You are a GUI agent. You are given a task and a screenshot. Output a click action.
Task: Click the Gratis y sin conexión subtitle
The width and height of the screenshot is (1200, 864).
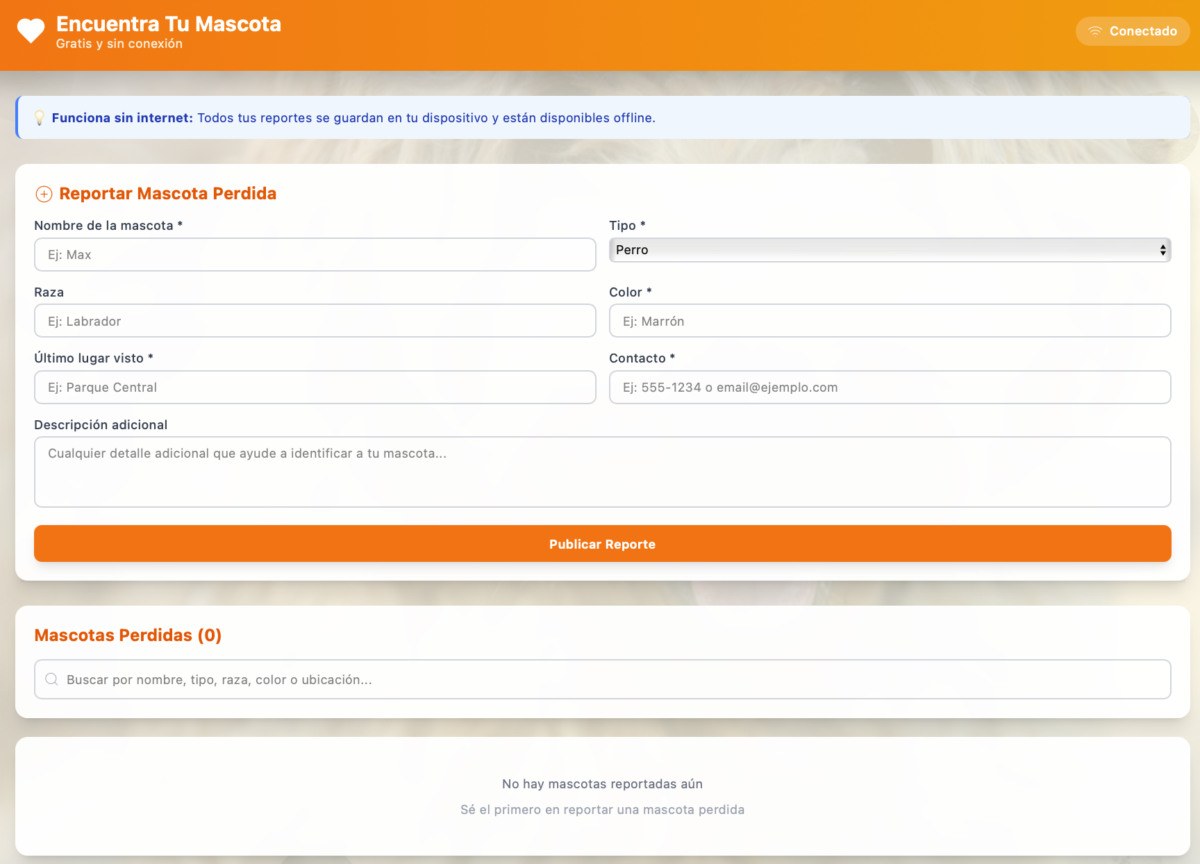click(119, 44)
